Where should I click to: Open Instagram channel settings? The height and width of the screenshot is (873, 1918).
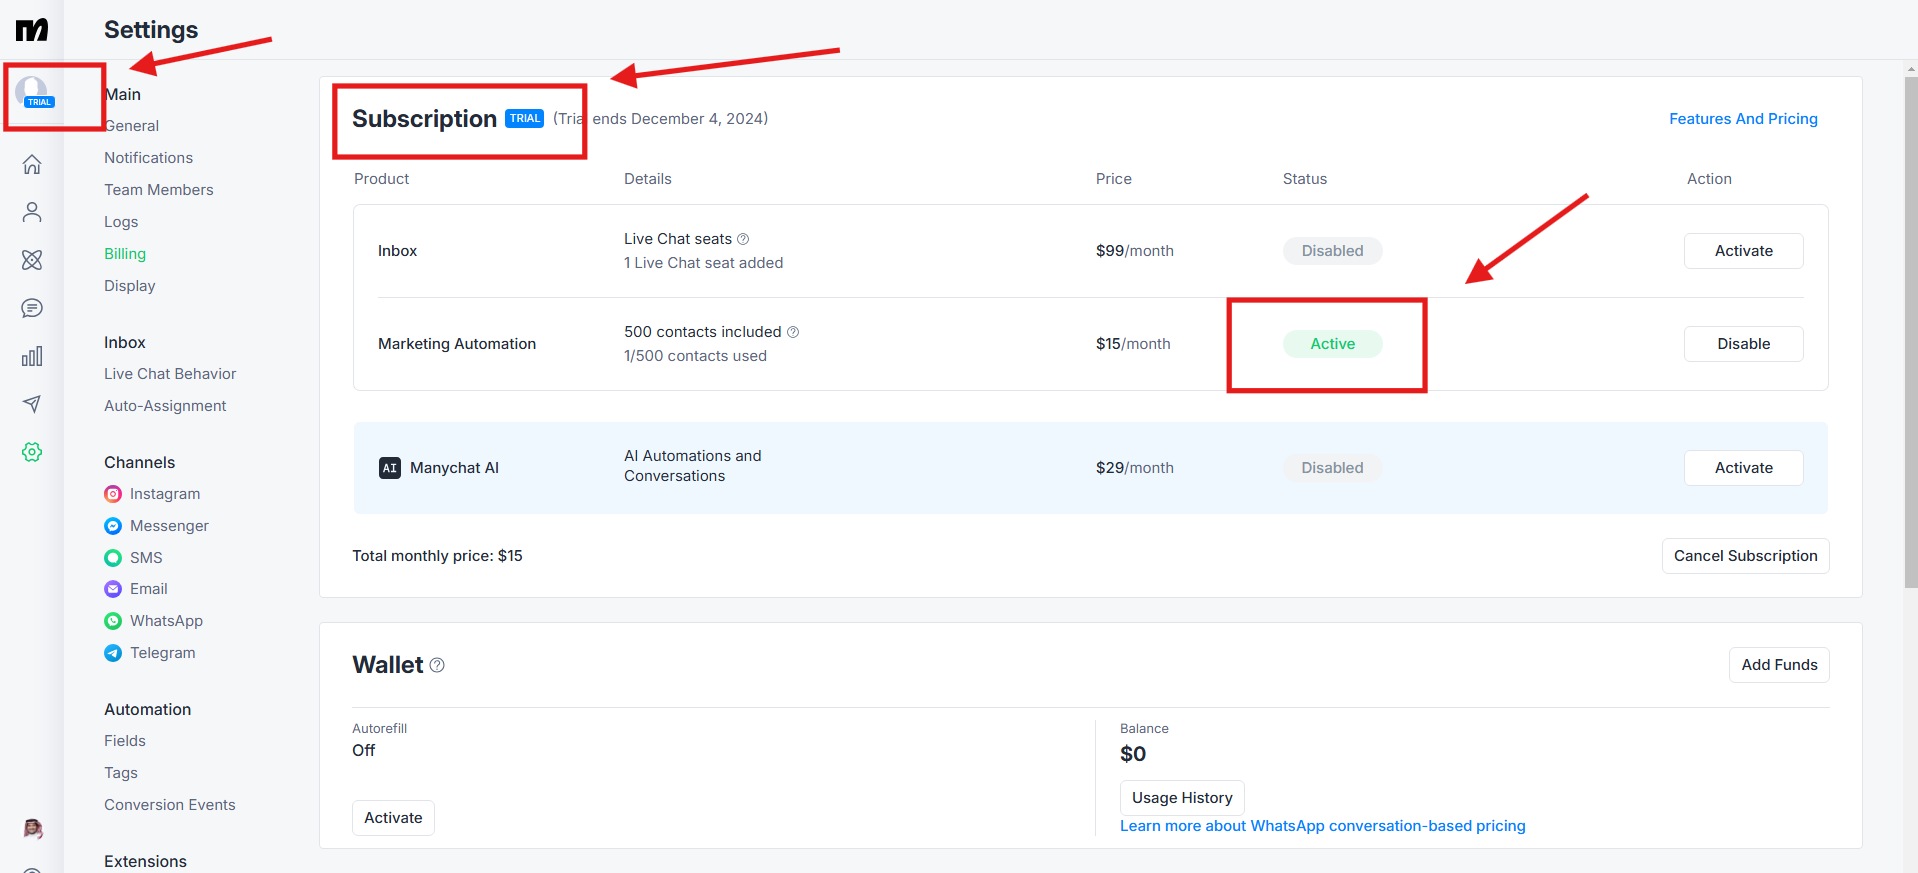165,494
